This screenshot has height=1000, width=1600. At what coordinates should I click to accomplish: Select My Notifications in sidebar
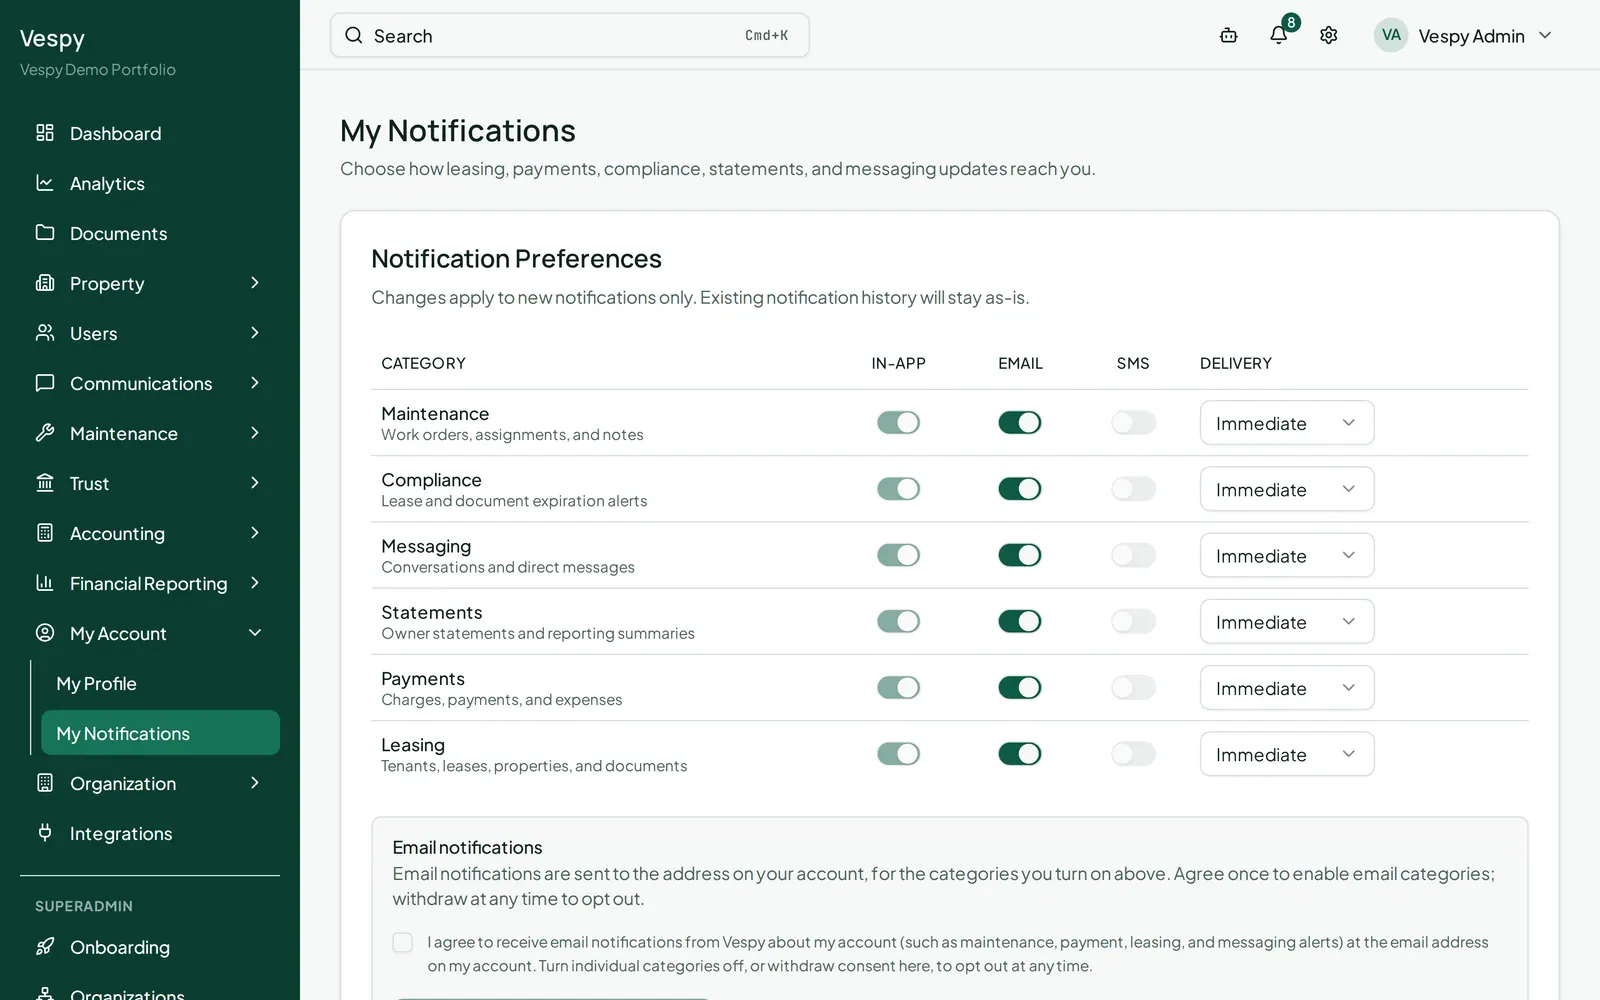(x=160, y=733)
